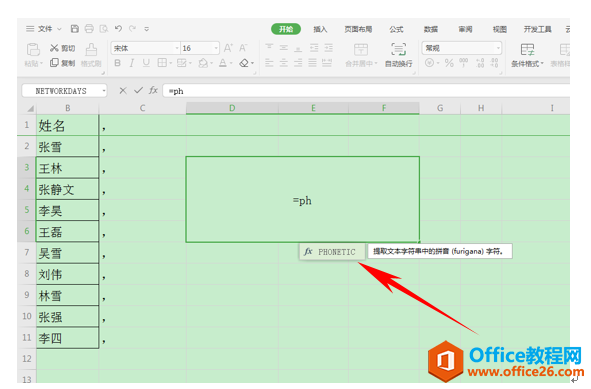Screen dimensions: 591x389
Task: Align text right
Action: 298,63
